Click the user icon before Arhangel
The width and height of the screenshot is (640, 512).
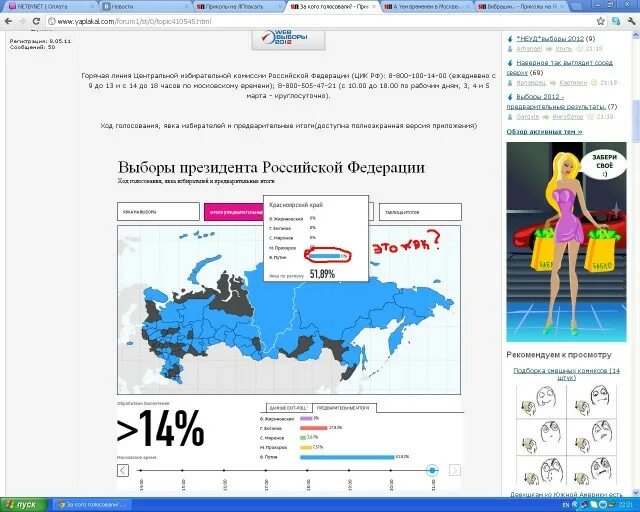pyautogui.click(x=510, y=49)
